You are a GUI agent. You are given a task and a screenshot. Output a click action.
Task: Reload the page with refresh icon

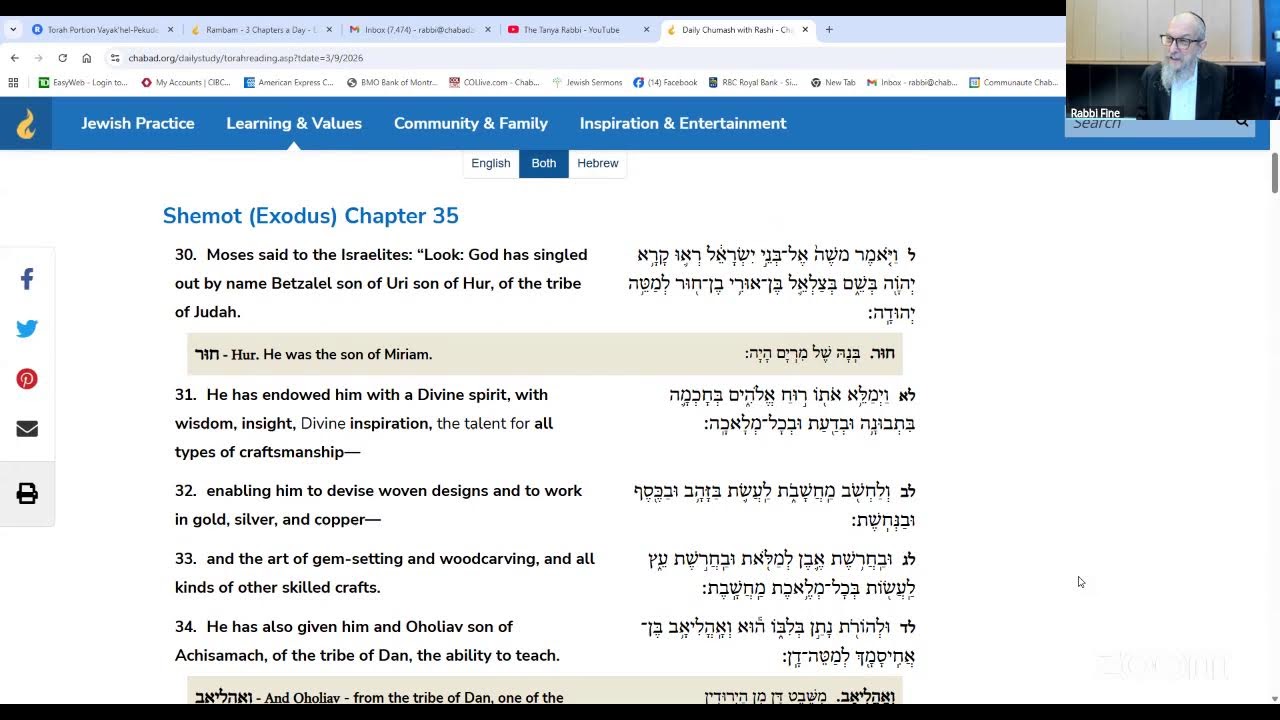62,58
